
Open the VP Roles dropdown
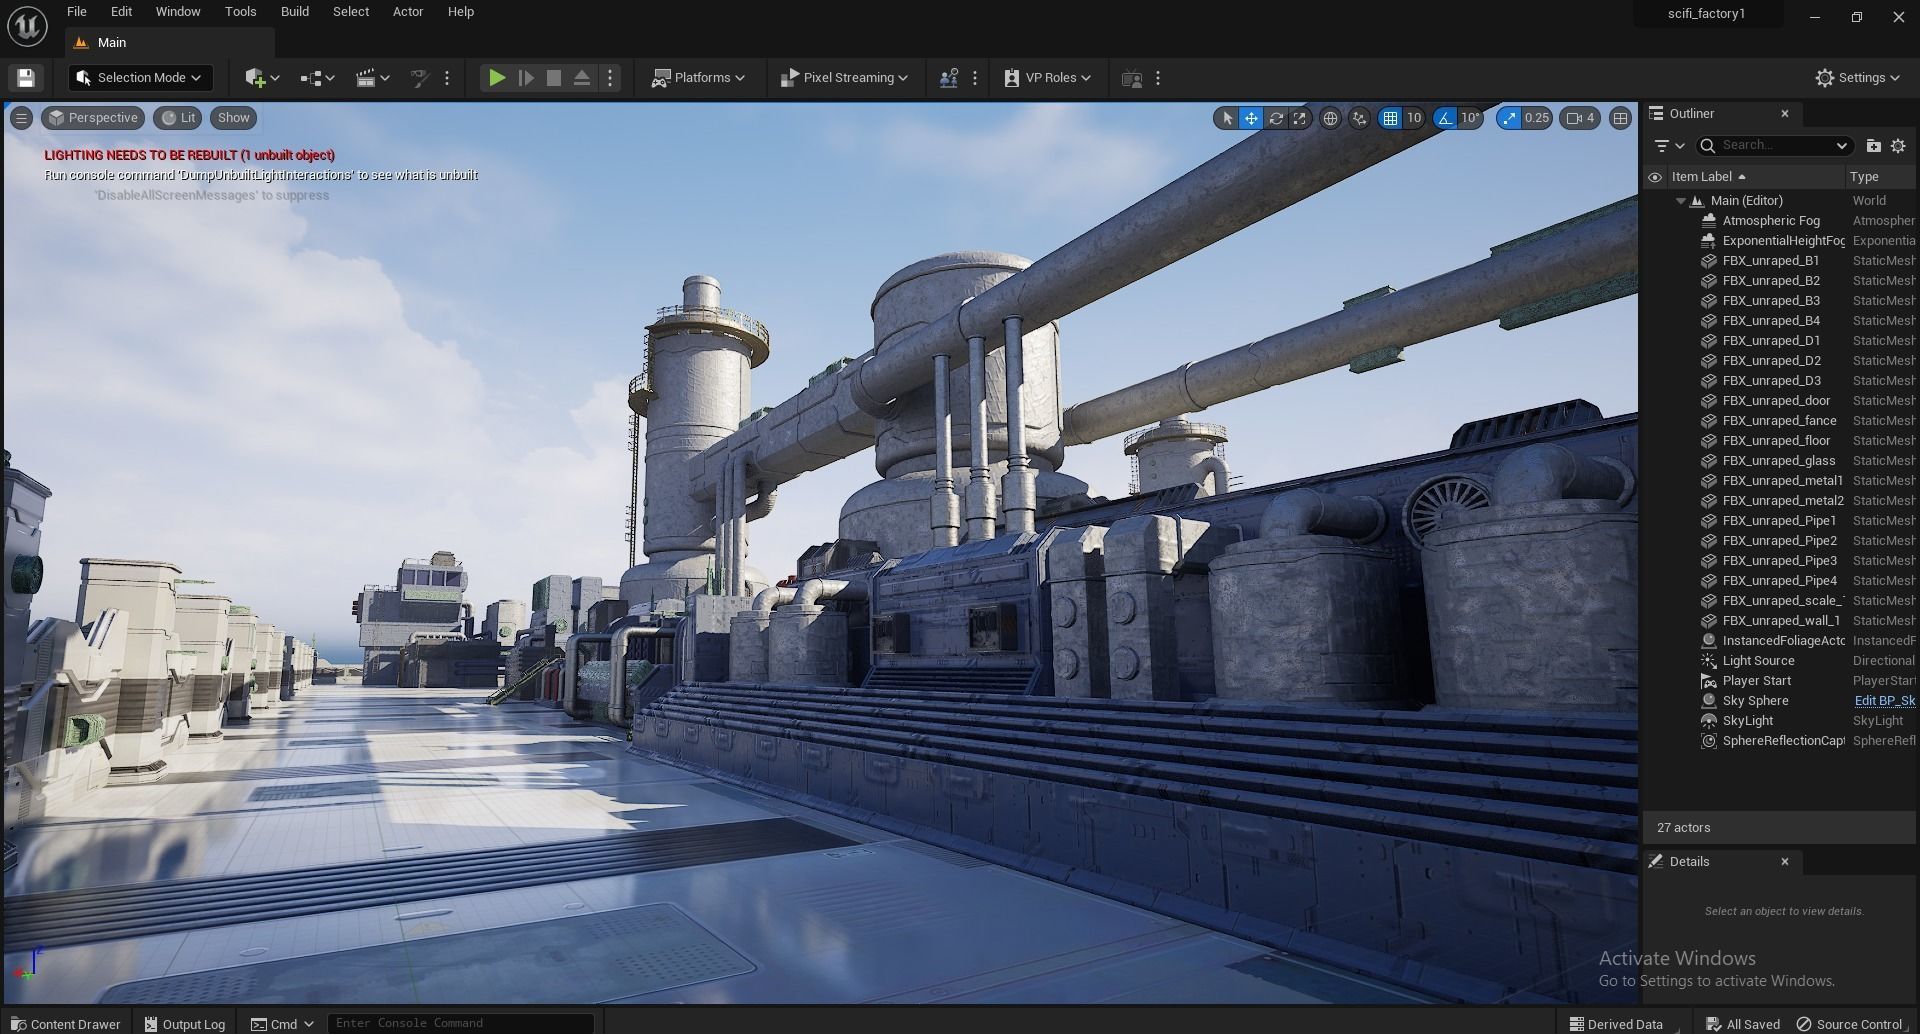[x=1048, y=78]
